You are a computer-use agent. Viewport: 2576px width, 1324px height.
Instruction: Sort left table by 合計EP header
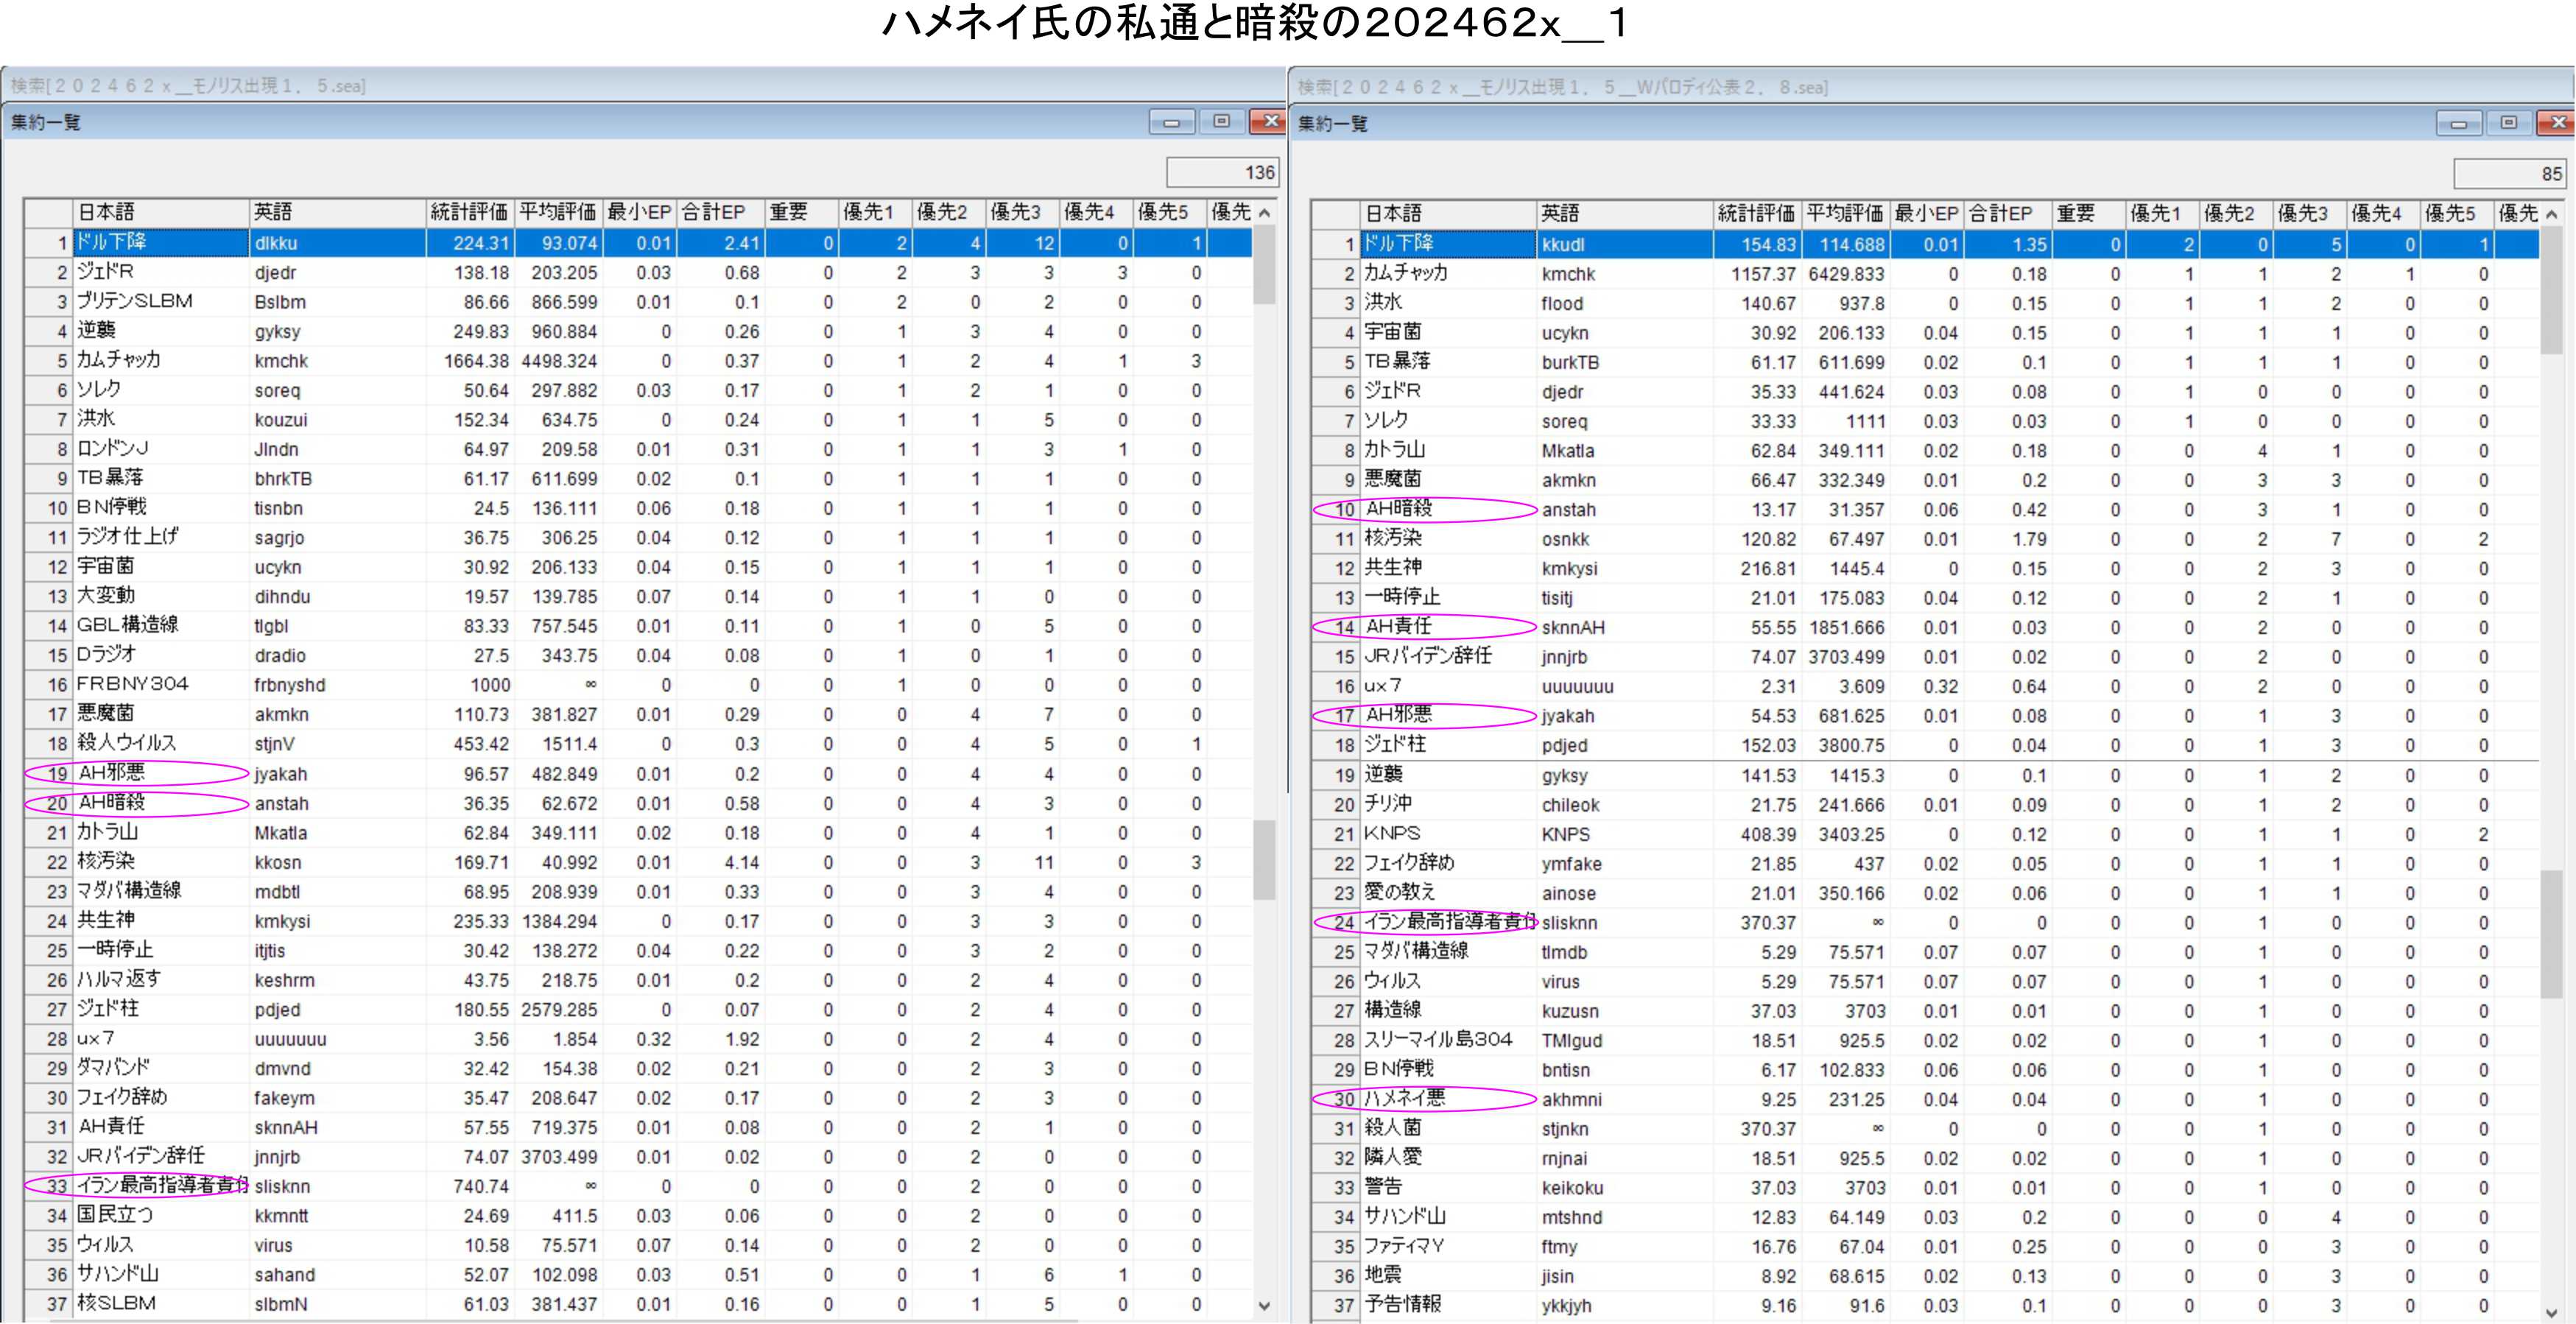(x=719, y=212)
